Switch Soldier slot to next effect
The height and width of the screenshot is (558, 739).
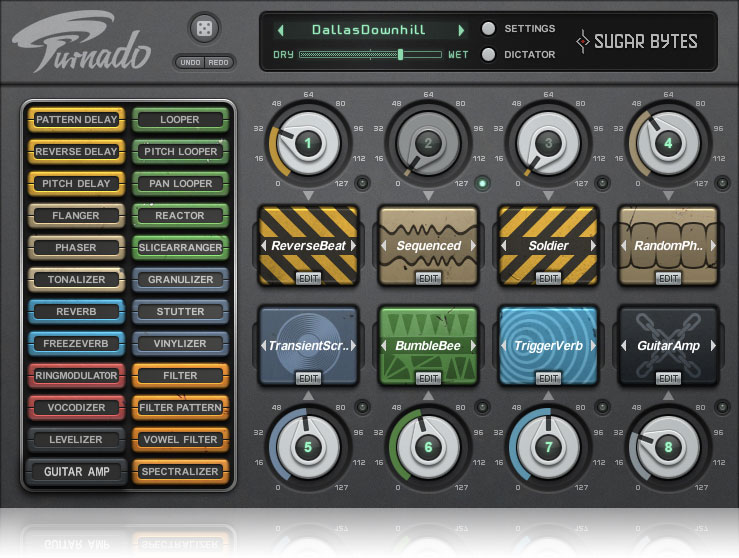pyautogui.click(x=592, y=246)
